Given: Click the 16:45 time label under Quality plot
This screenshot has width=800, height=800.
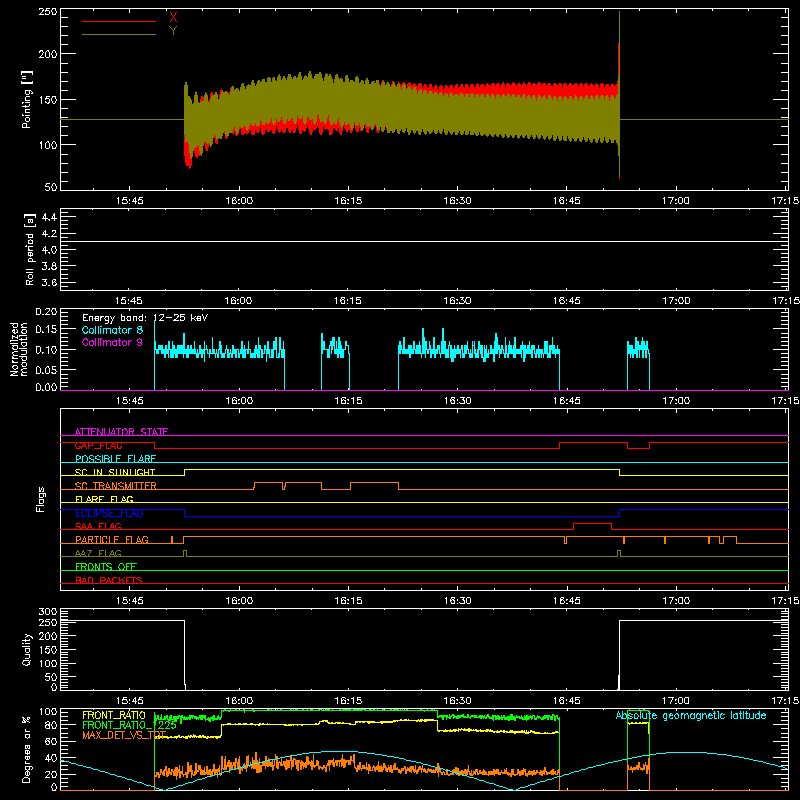Looking at the screenshot, I should 566,701.
